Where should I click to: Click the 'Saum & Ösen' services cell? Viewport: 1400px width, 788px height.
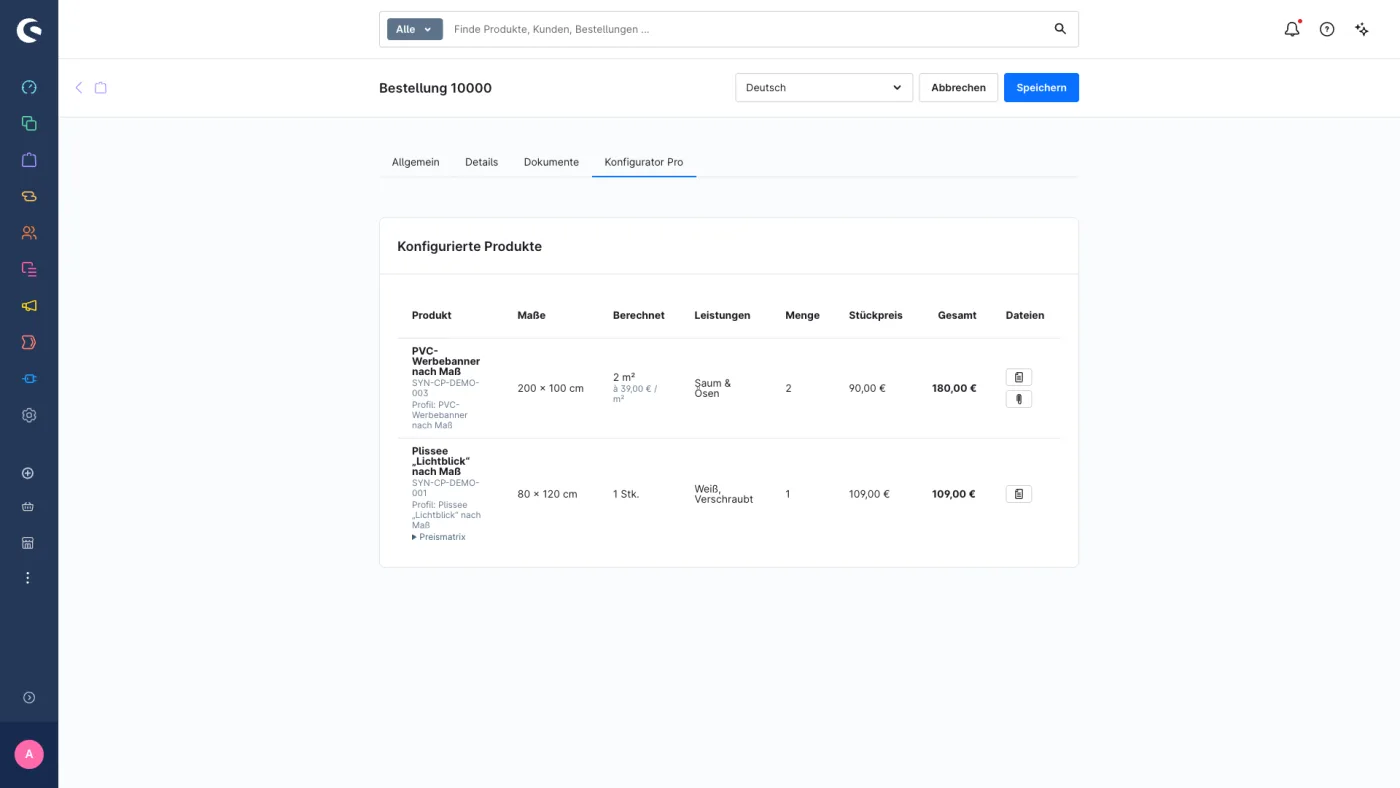(x=713, y=388)
